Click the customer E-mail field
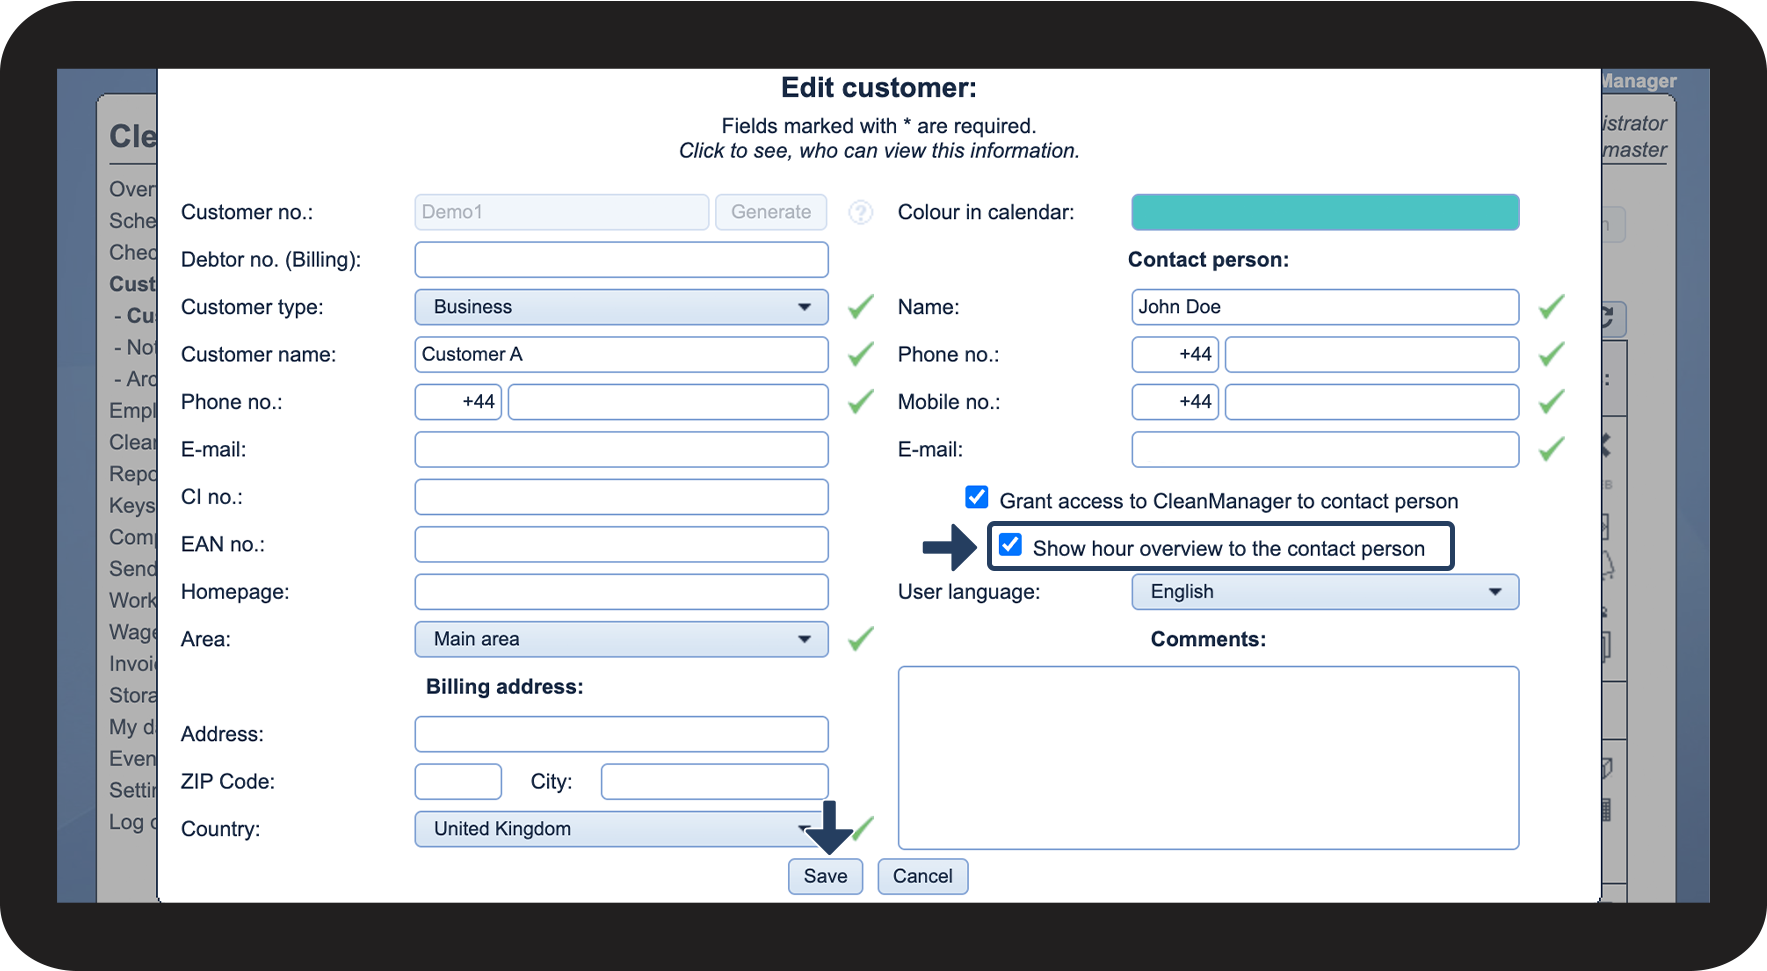Image resolution: width=1767 pixels, height=971 pixels. (621, 449)
